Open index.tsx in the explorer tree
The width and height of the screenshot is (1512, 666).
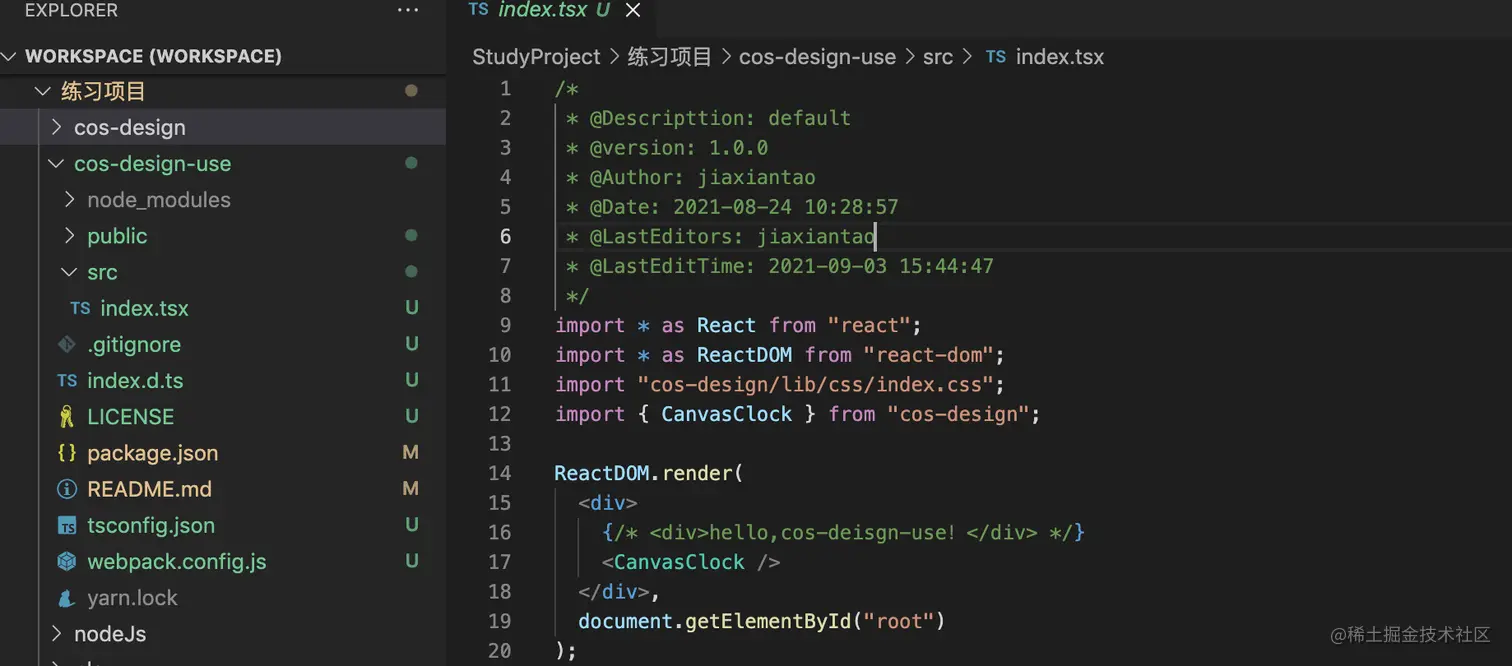tap(144, 308)
